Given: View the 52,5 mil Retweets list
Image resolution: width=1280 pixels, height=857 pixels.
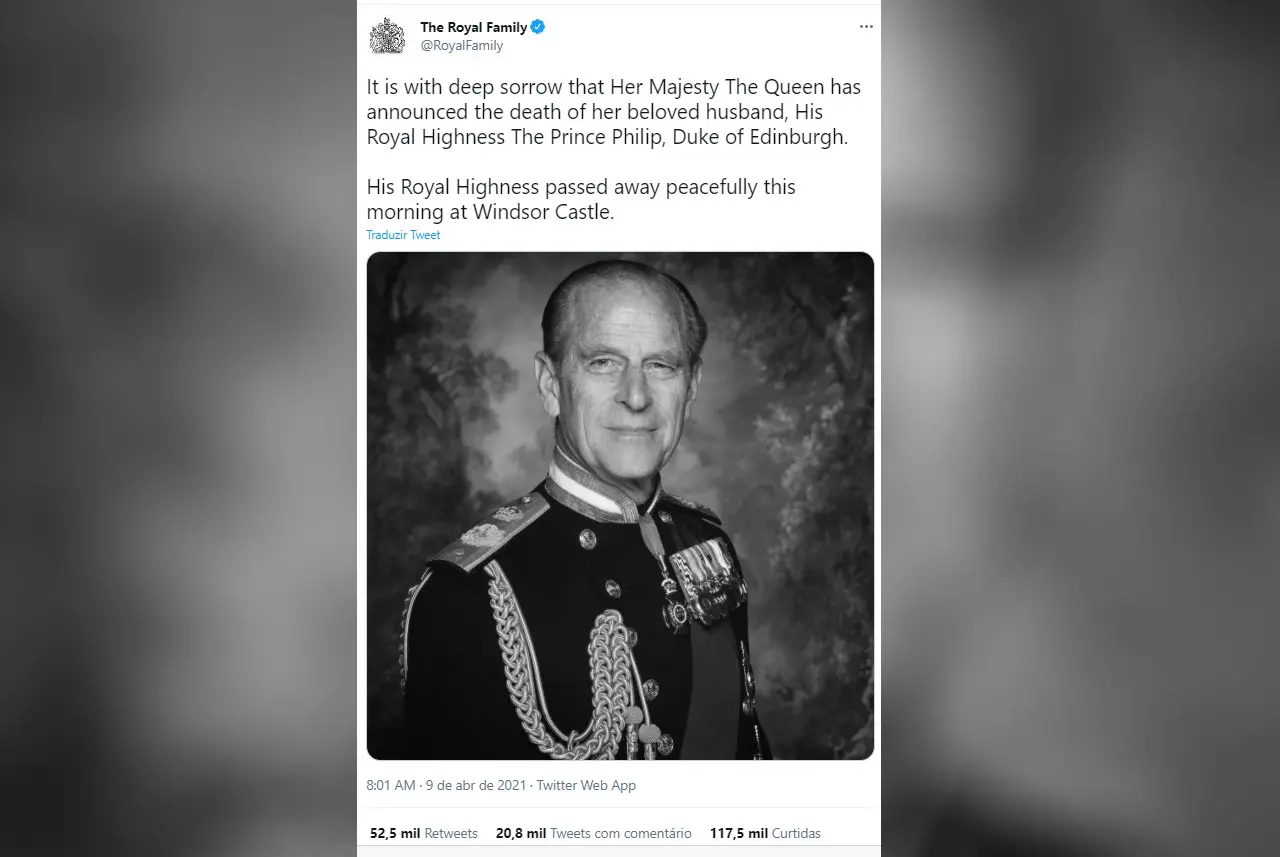Looking at the screenshot, I should click(424, 833).
